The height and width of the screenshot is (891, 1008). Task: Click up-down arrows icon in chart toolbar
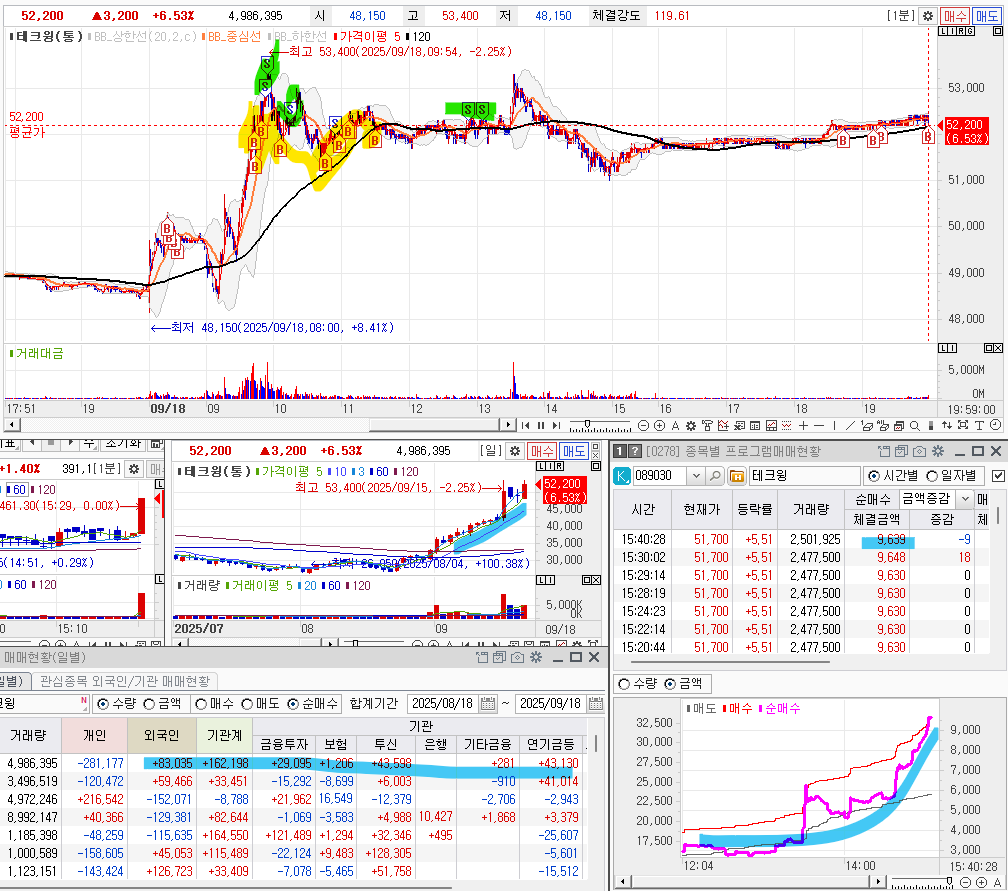947,425
